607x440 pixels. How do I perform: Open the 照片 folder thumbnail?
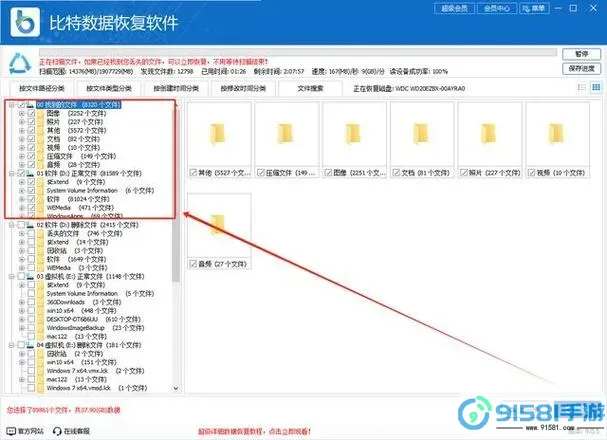tap(490, 134)
